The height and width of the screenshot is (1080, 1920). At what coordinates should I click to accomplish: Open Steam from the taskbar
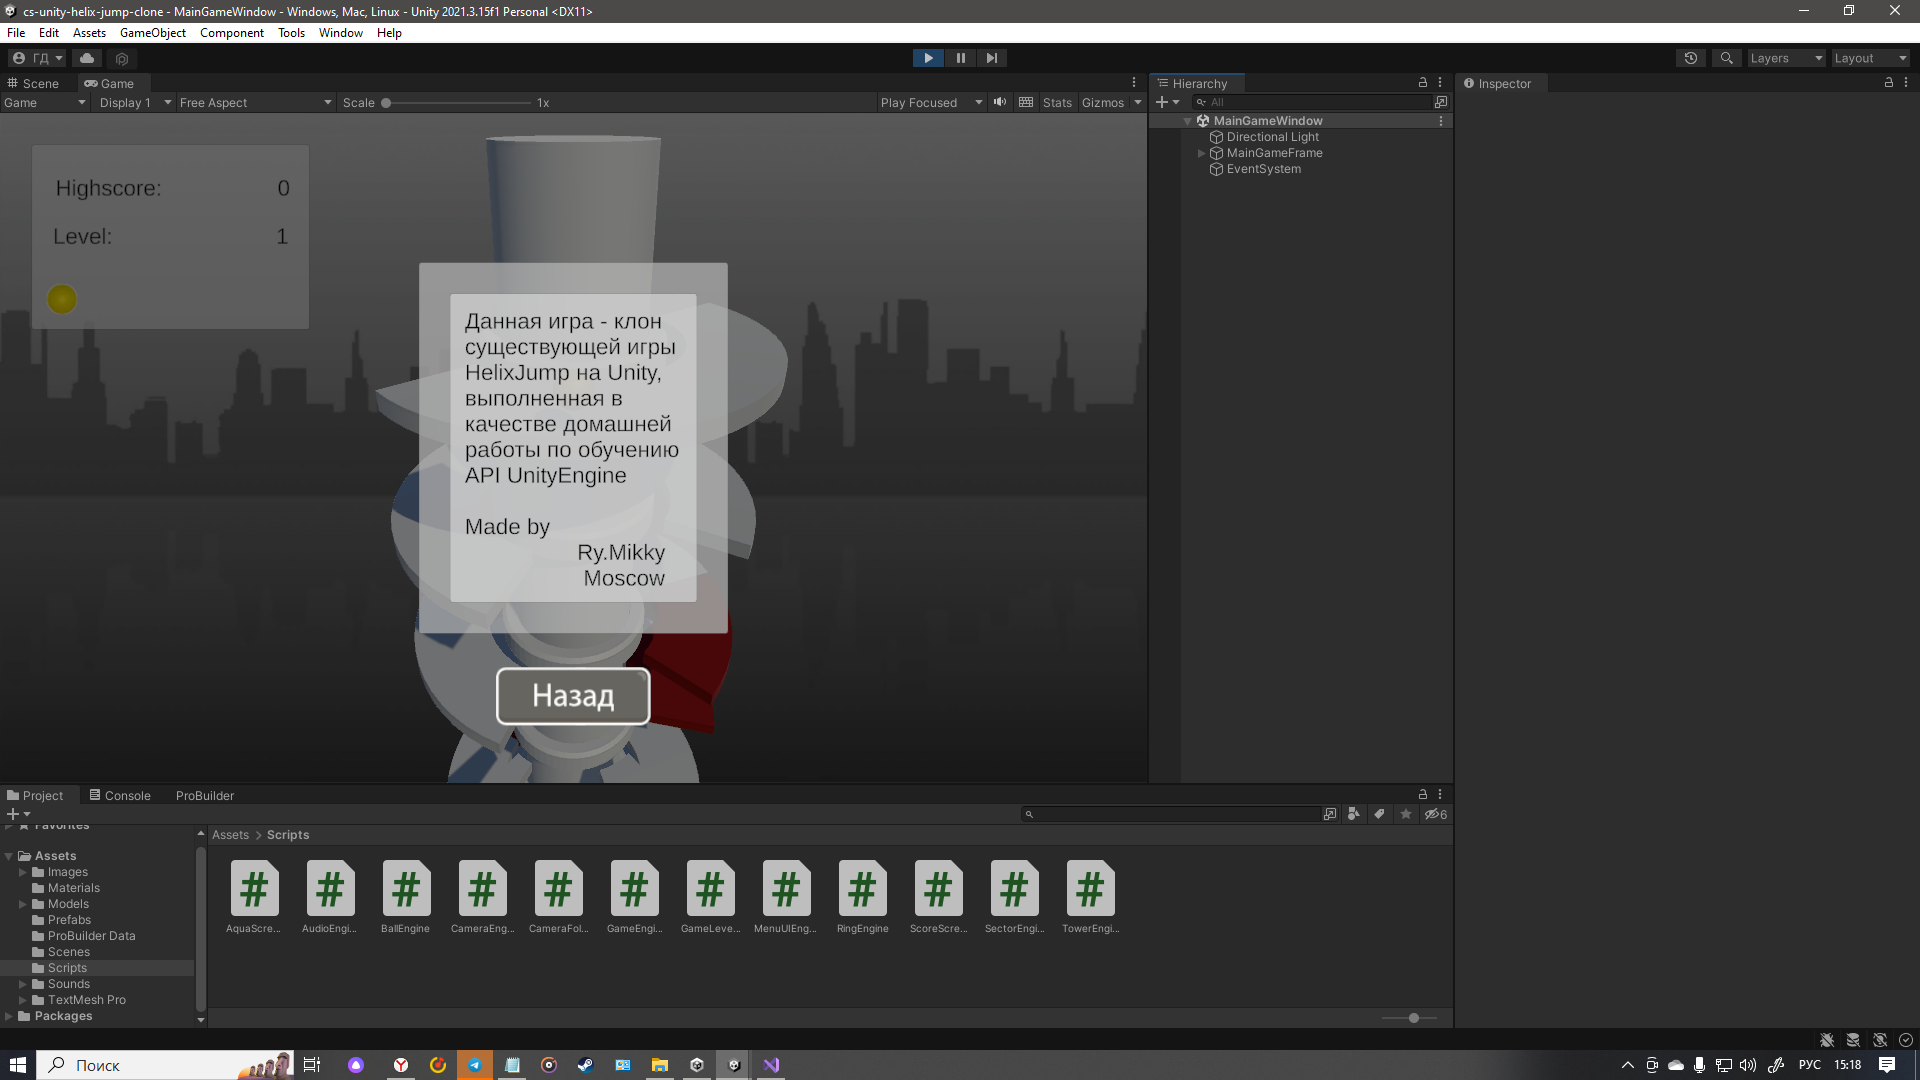tap(585, 1065)
